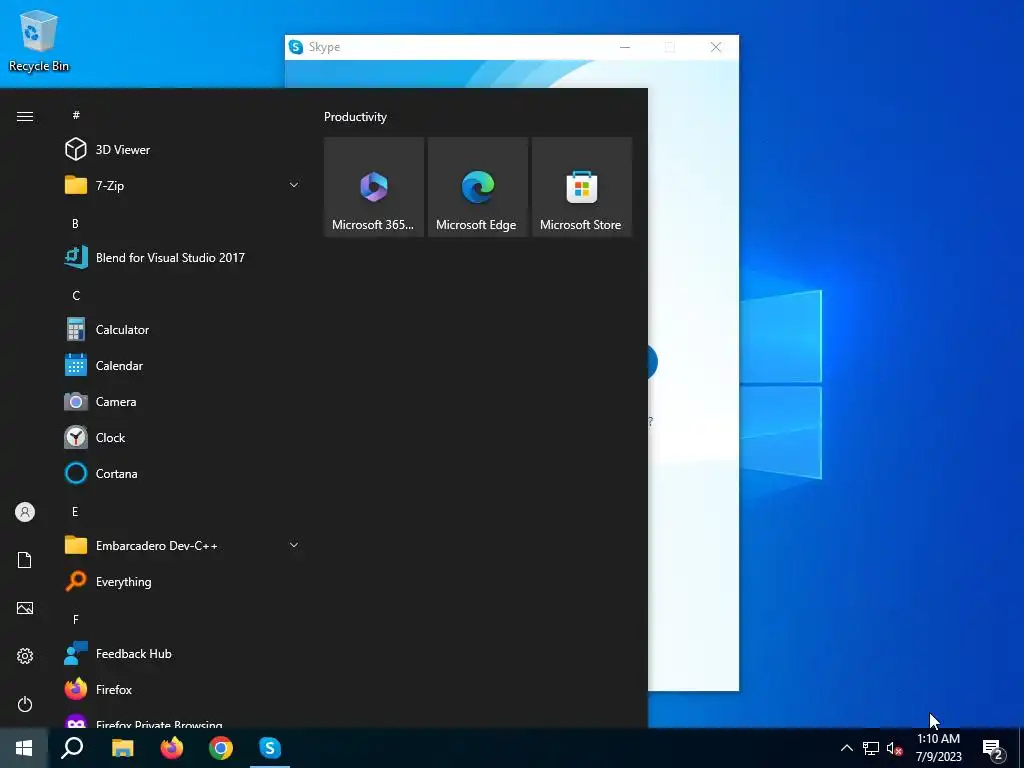Click the Power button in Start

pyautogui.click(x=25, y=704)
